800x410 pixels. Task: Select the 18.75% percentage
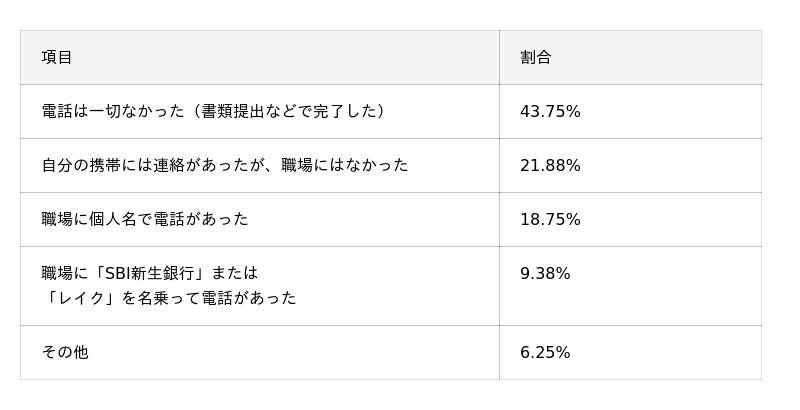550,220
